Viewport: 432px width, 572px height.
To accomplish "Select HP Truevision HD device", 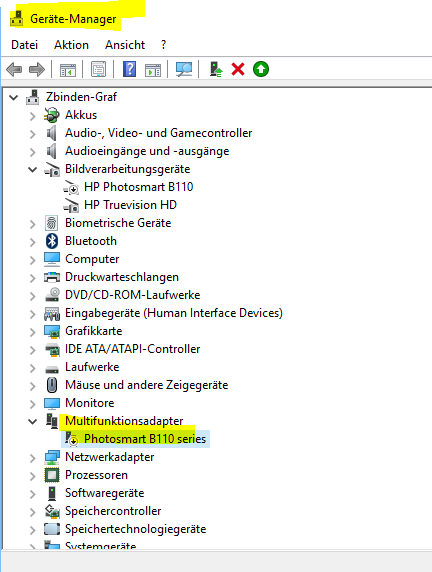I will click(x=130, y=205).
